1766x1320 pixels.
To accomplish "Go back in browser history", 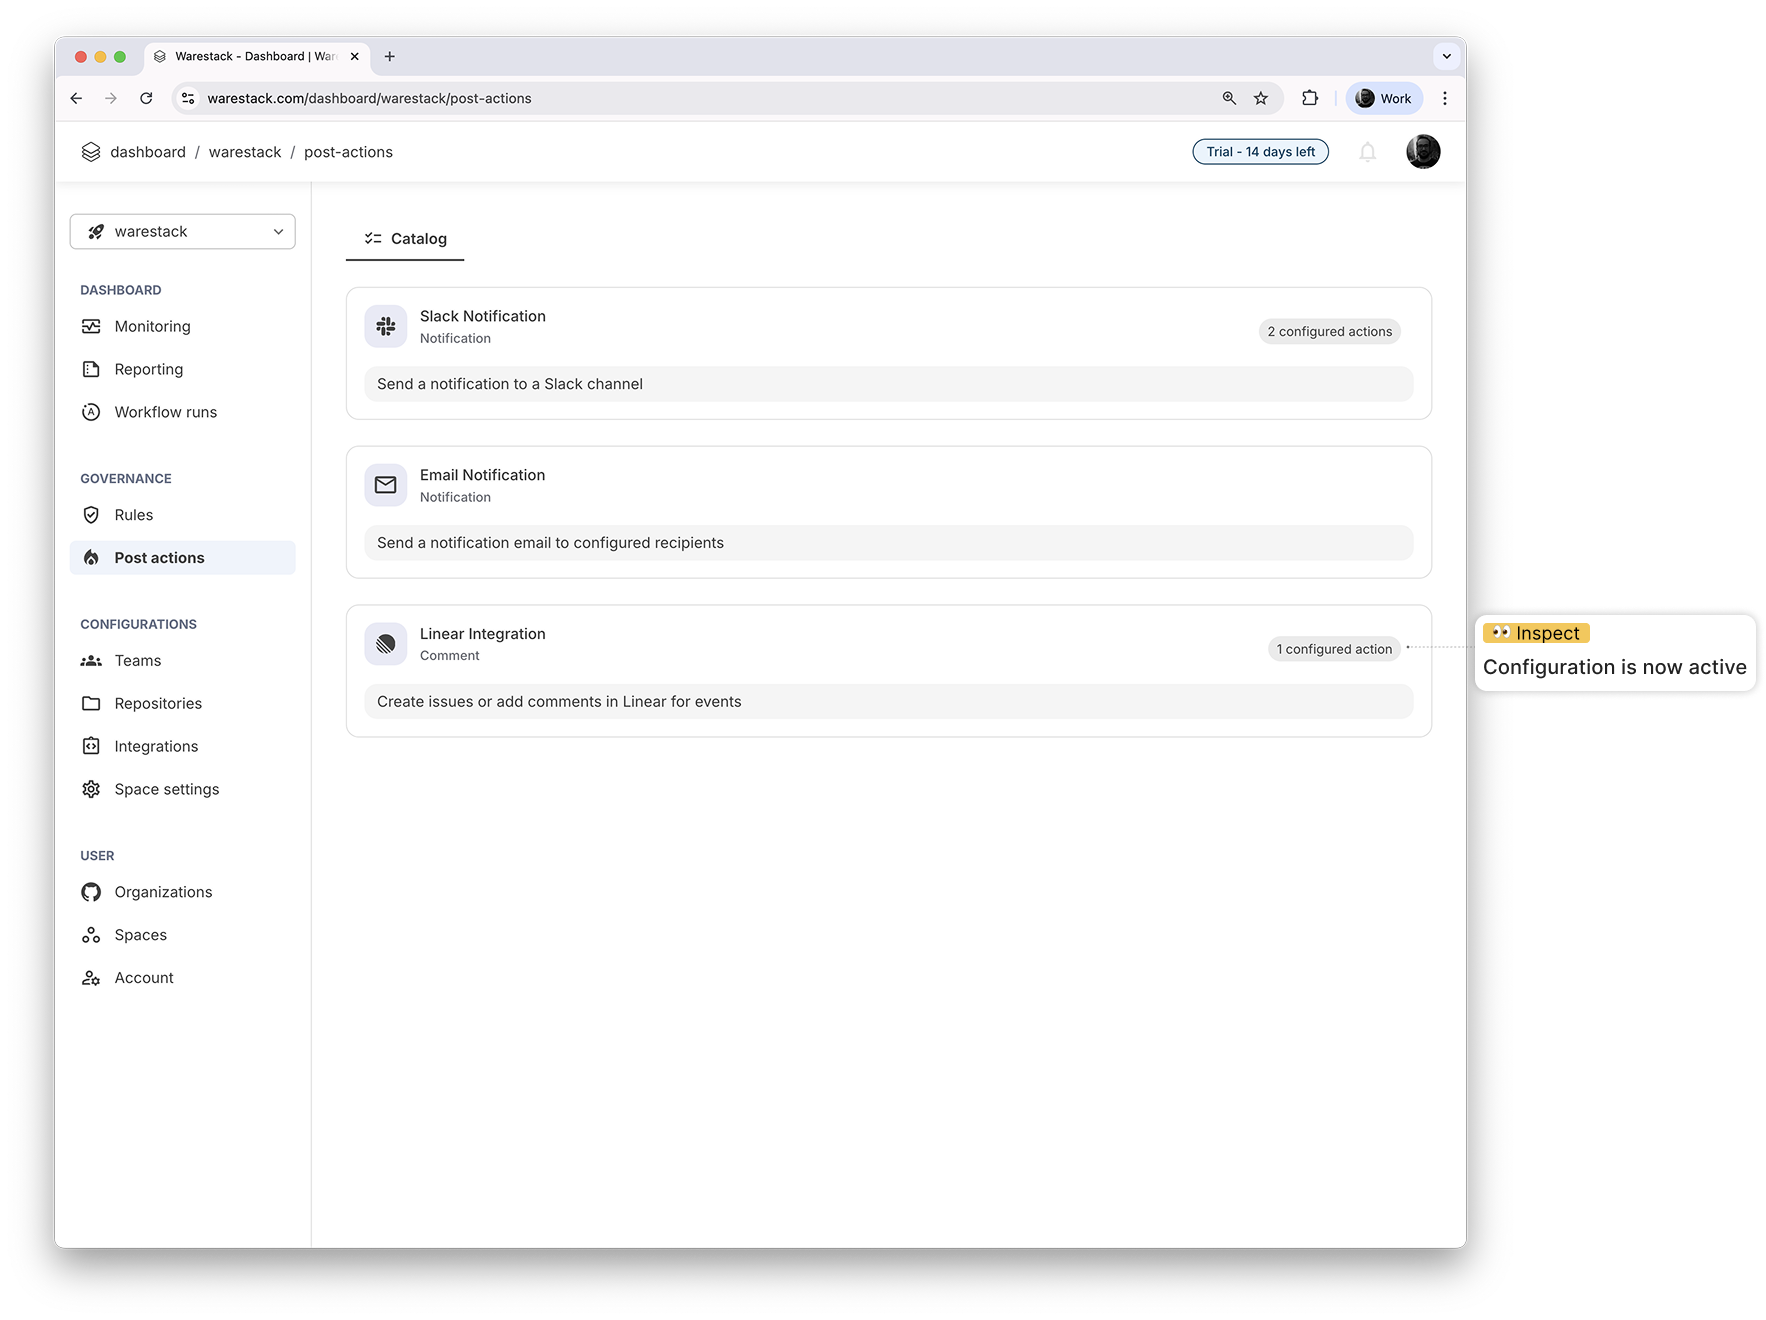I will pos(76,98).
